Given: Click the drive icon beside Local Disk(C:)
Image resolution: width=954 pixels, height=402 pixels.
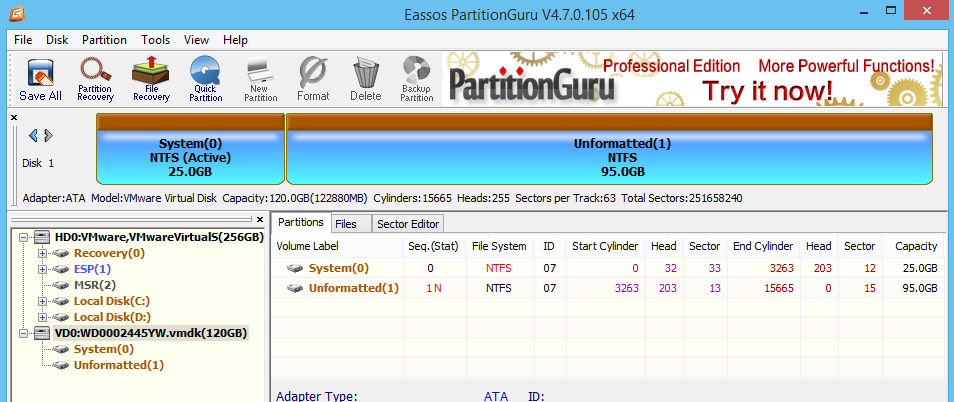Looking at the screenshot, I should [x=61, y=301].
